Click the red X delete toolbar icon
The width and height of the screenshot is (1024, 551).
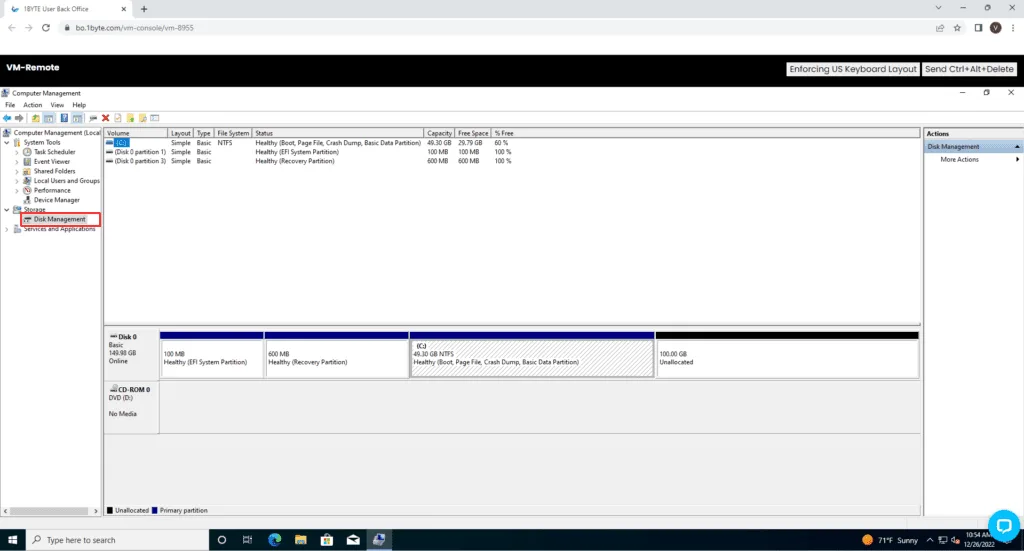105,118
